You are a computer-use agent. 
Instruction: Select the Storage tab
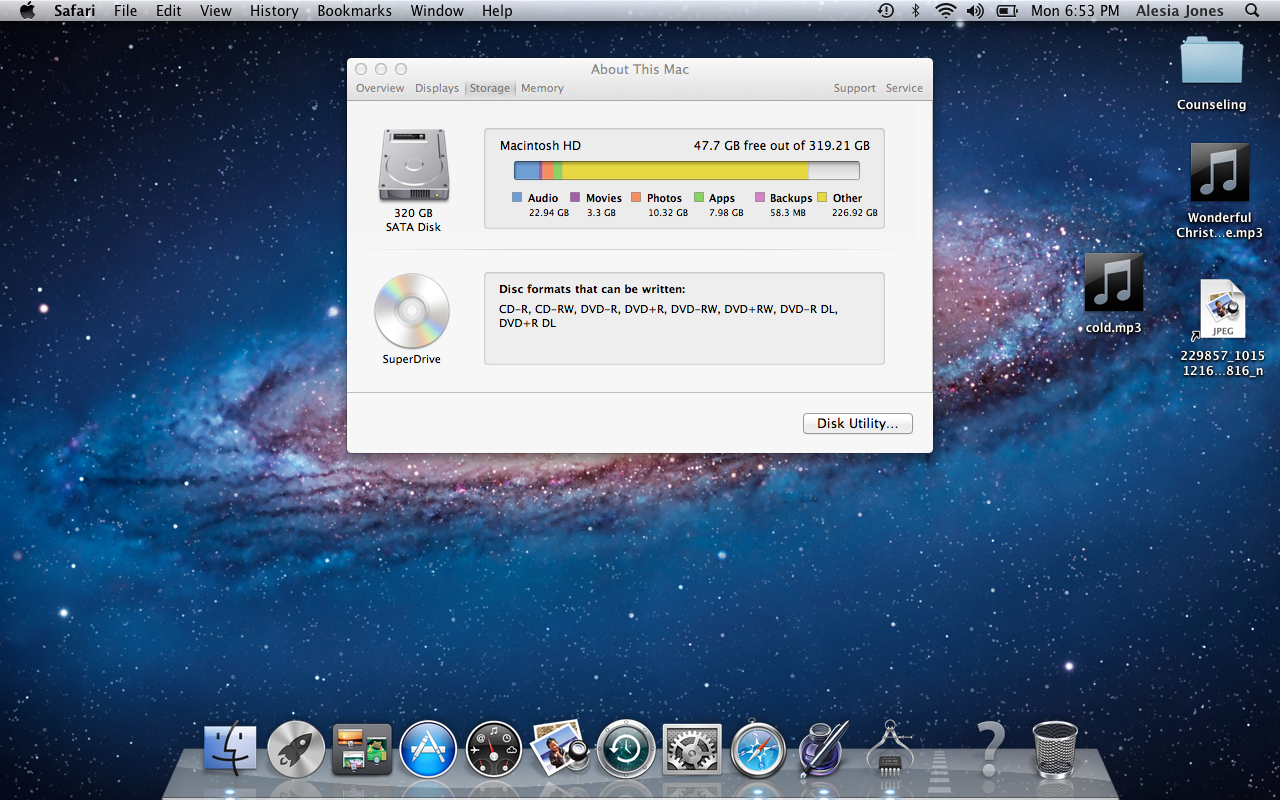pyautogui.click(x=490, y=88)
